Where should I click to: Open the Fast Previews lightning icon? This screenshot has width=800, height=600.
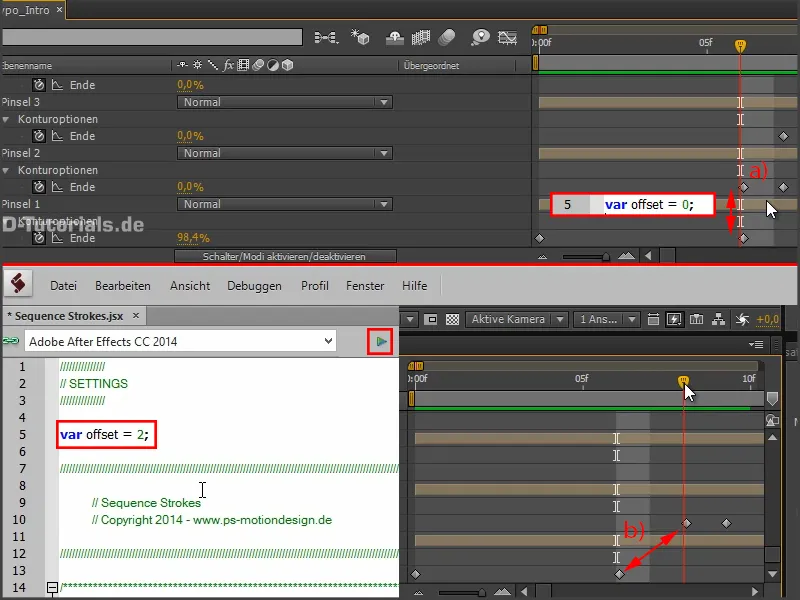[674, 319]
